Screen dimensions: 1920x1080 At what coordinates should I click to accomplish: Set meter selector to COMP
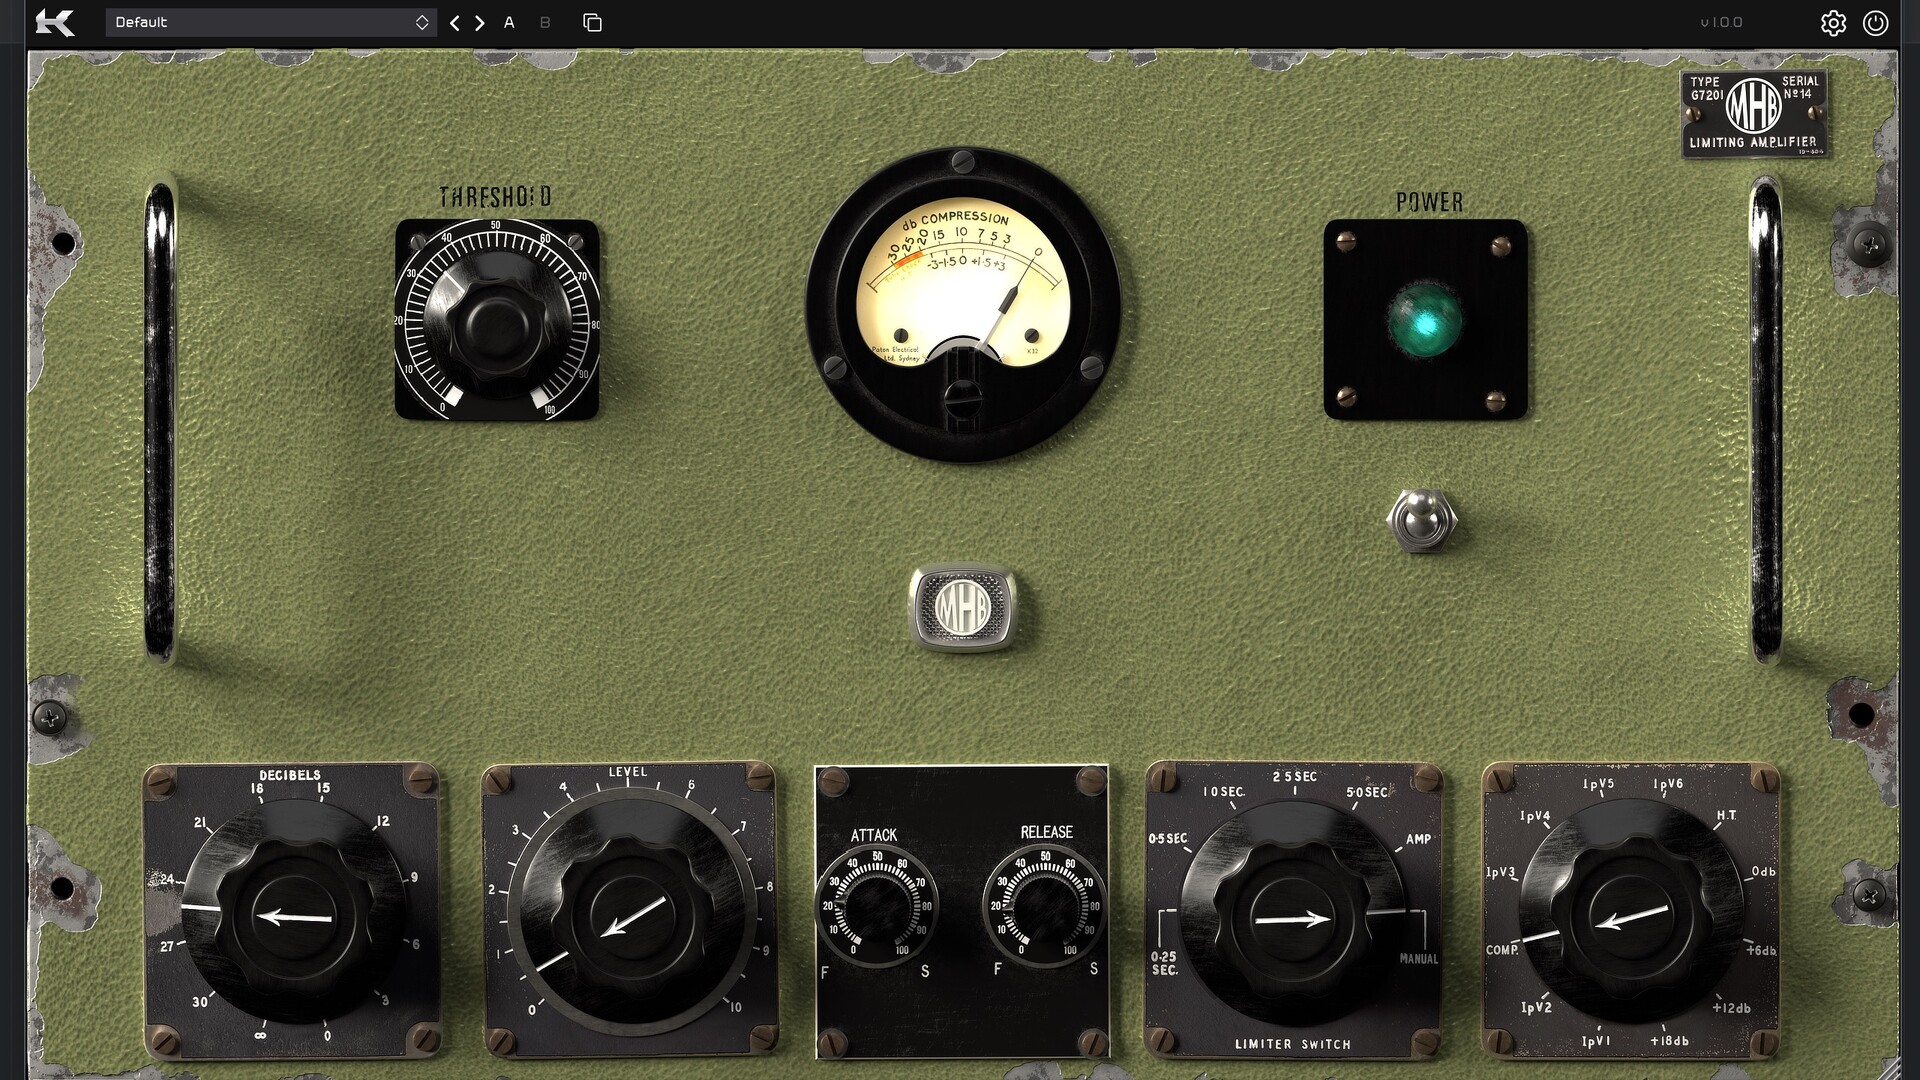[1502, 950]
